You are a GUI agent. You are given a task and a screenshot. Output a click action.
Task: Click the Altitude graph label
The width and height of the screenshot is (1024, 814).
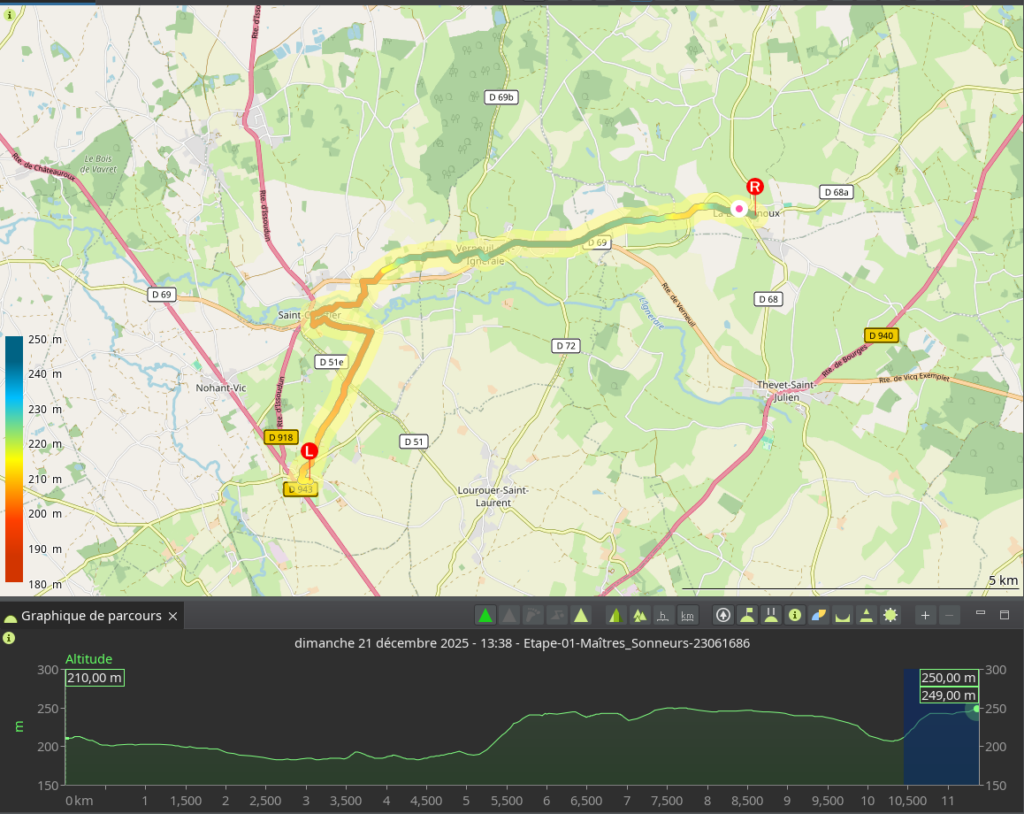coord(89,659)
